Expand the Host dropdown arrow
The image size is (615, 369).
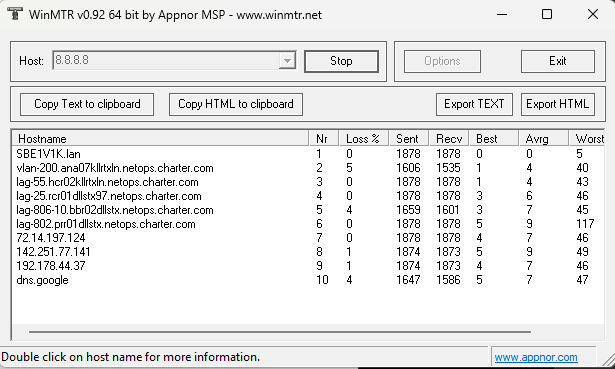tap(287, 61)
